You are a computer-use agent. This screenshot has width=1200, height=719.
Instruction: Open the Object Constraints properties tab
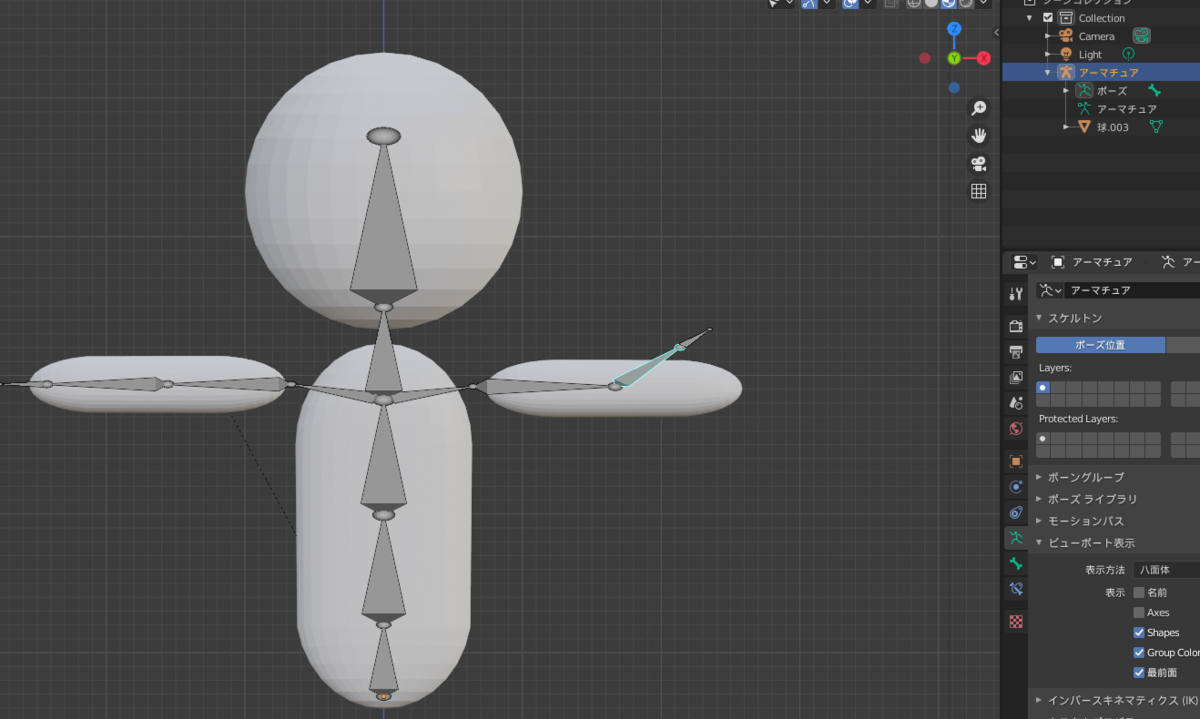pyautogui.click(x=1016, y=512)
